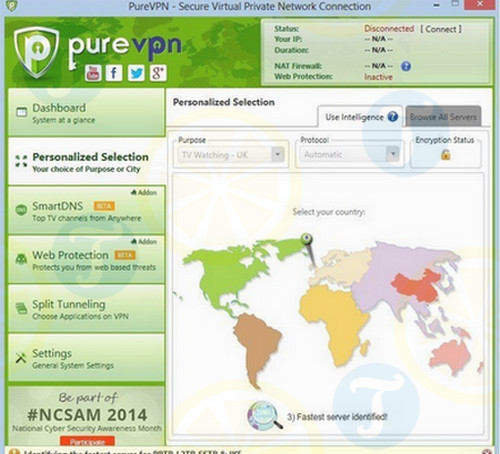Click the Addon label on SmartDNS
Viewport: 500px width, 454px height.
click(144, 192)
